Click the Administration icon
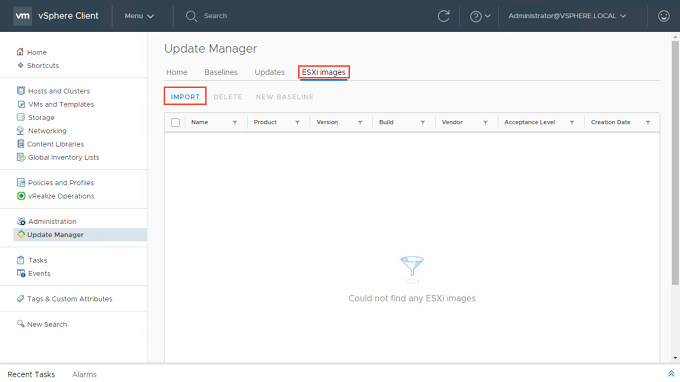The height and width of the screenshot is (382, 680). click(21, 221)
